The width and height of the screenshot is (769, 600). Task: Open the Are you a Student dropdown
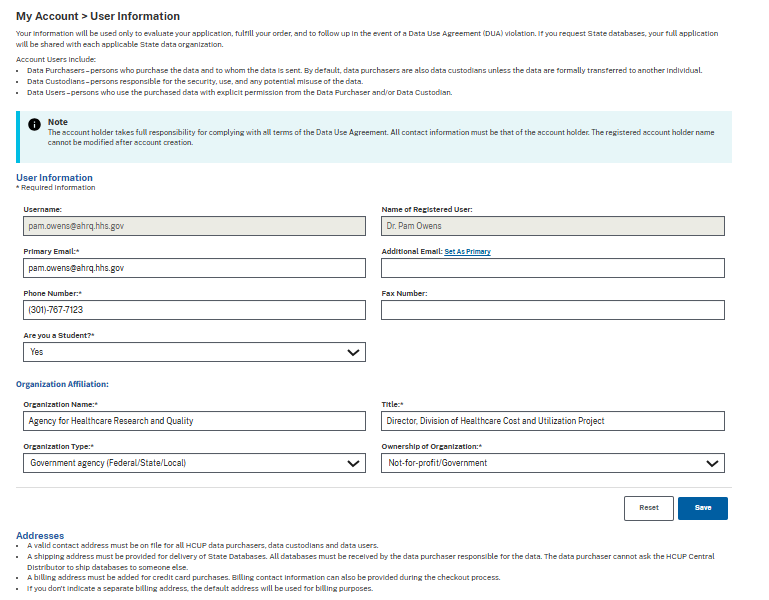coord(194,352)
